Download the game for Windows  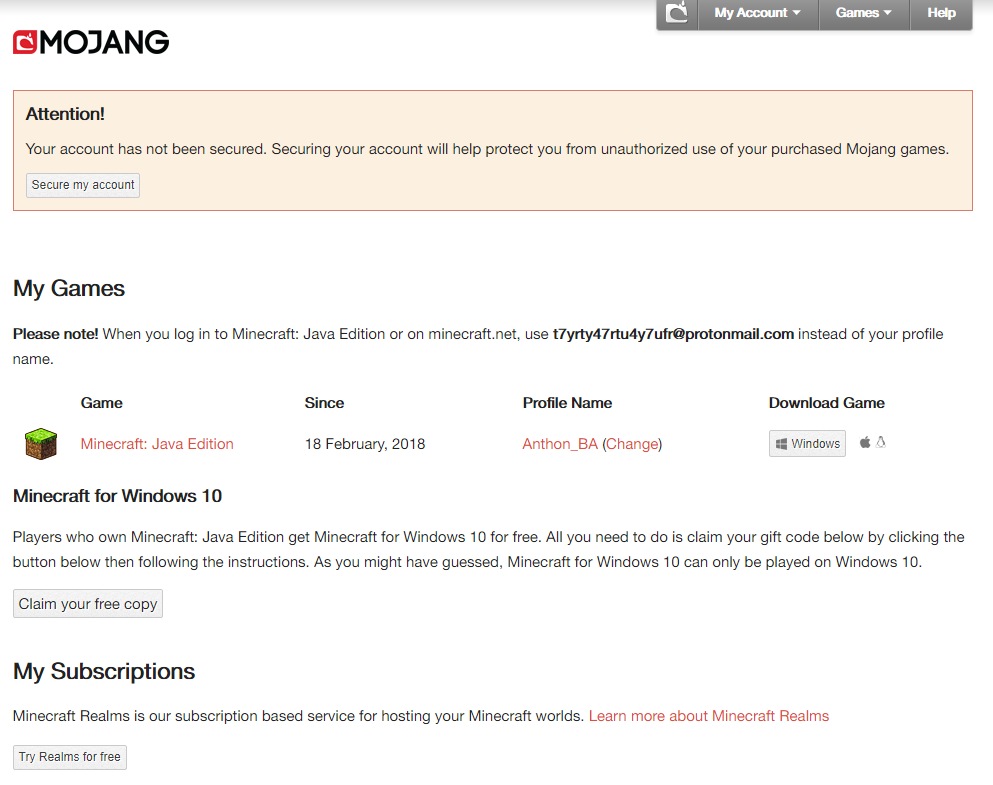pyautogui.click(x=807, y=444)
